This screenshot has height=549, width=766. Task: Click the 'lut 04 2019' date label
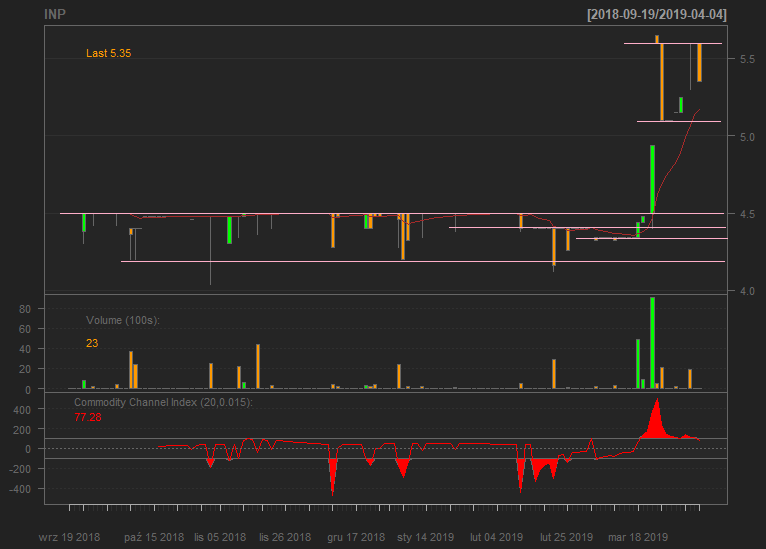(x=496, y=537)
